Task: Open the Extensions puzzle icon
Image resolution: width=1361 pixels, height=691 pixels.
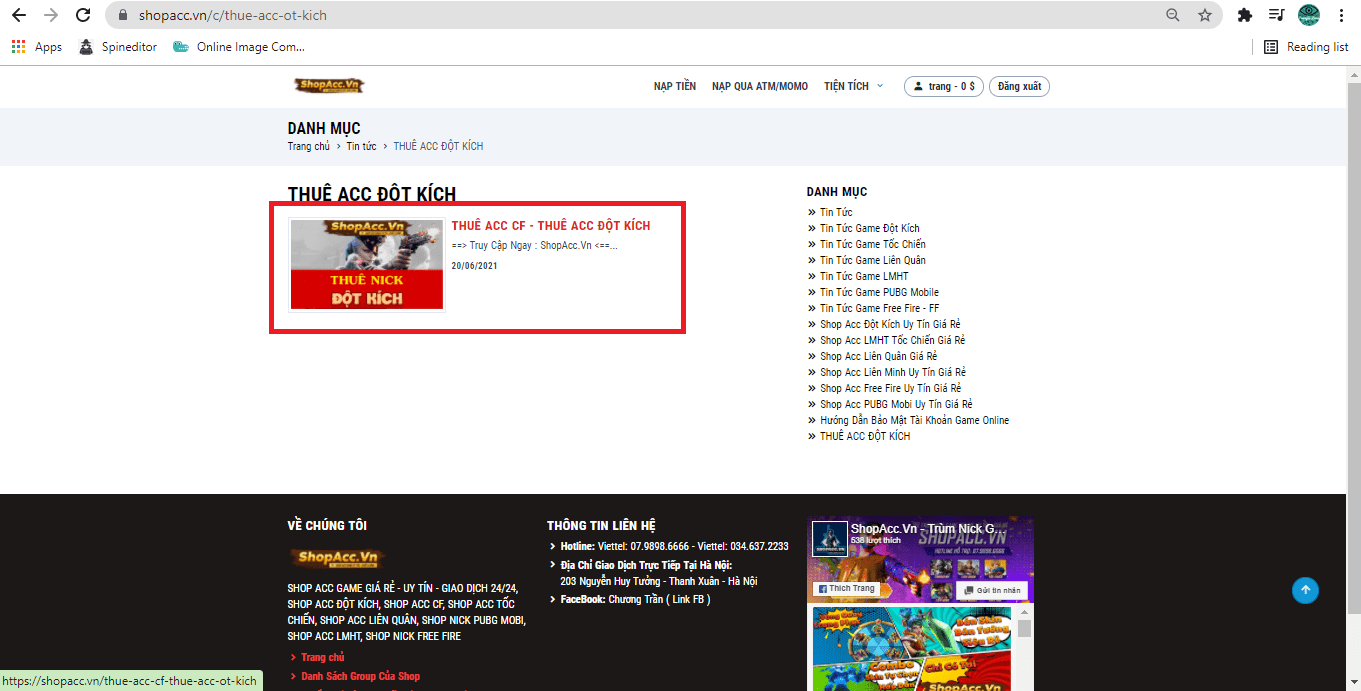Action: [1245, 15]
